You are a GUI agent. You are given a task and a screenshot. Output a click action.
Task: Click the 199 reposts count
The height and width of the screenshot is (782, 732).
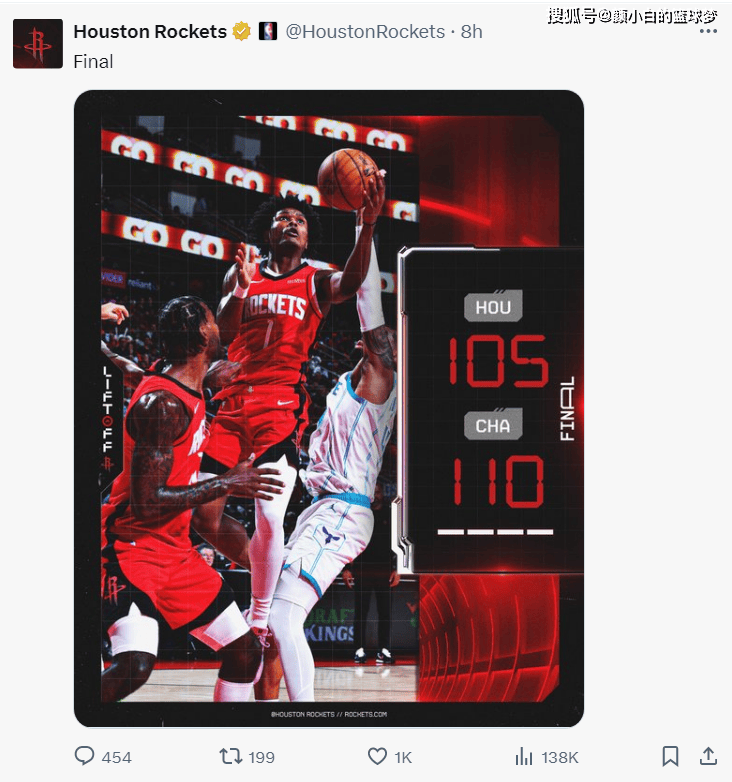click(x=262, y=757)
